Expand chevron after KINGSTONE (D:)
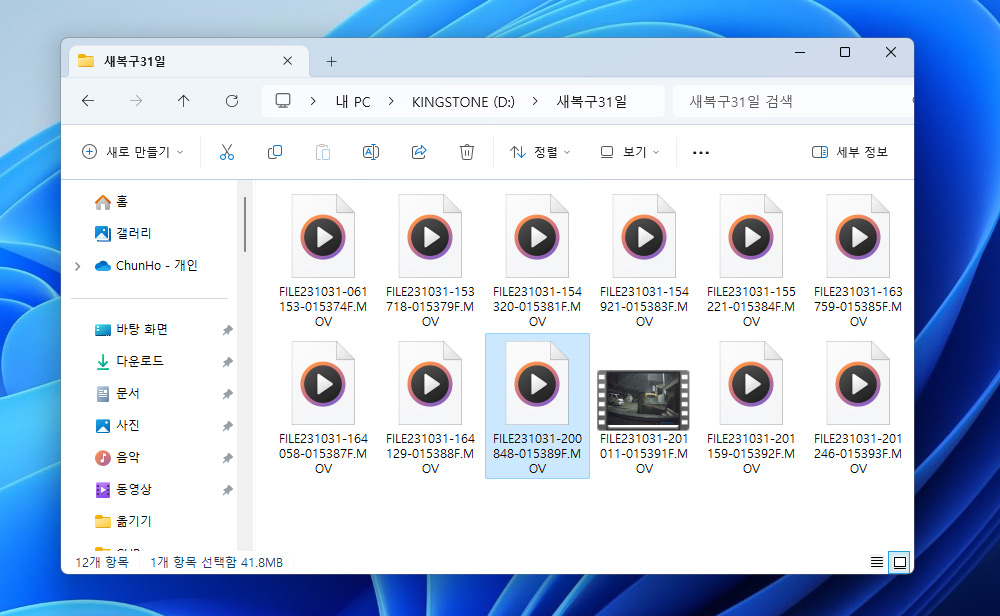 pos(535,101)
